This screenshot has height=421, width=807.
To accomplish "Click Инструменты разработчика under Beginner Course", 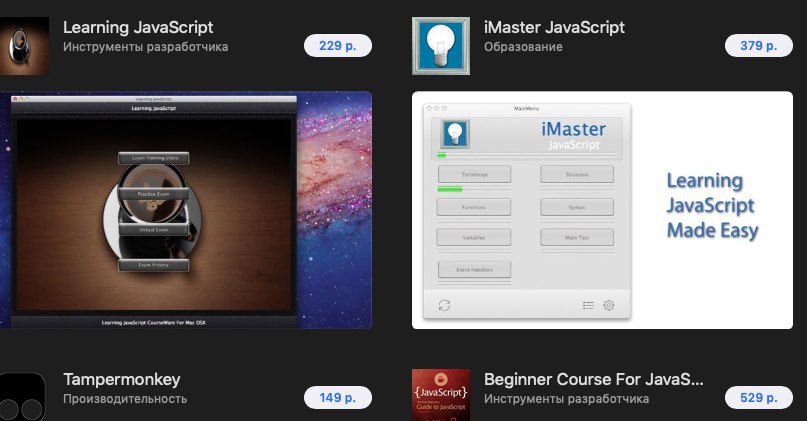I will pyautogui.click(x=567, y=399).
